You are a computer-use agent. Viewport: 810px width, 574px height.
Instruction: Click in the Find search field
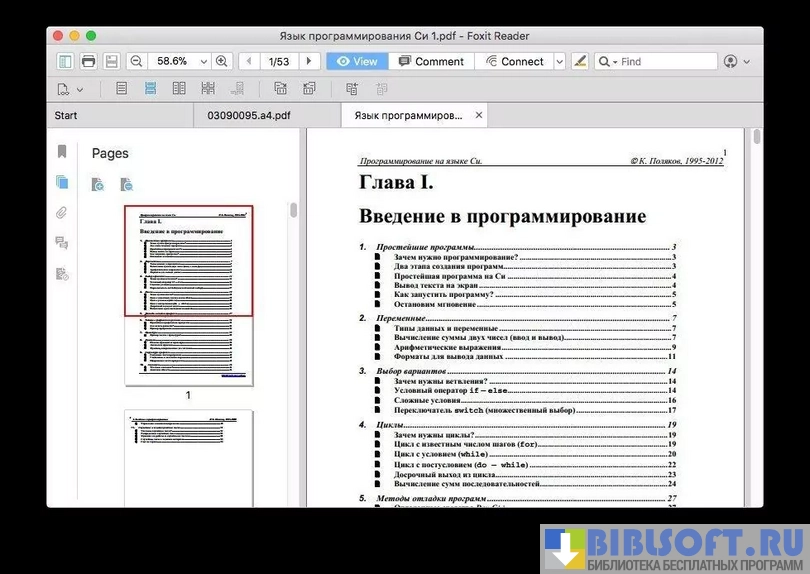[664, 61]
